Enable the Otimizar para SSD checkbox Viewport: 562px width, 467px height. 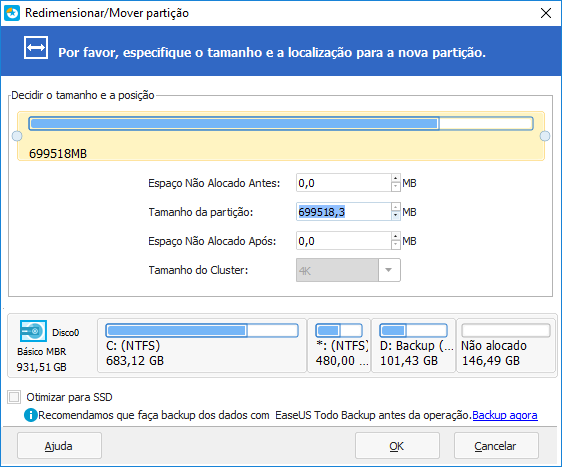[x=14, y=397]
